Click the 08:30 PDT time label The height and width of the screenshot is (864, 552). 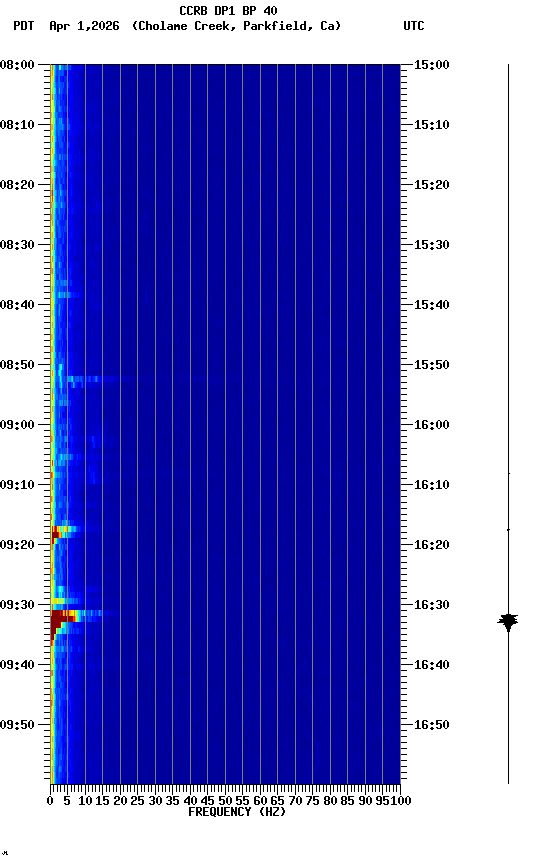click(x=17, y=245)
